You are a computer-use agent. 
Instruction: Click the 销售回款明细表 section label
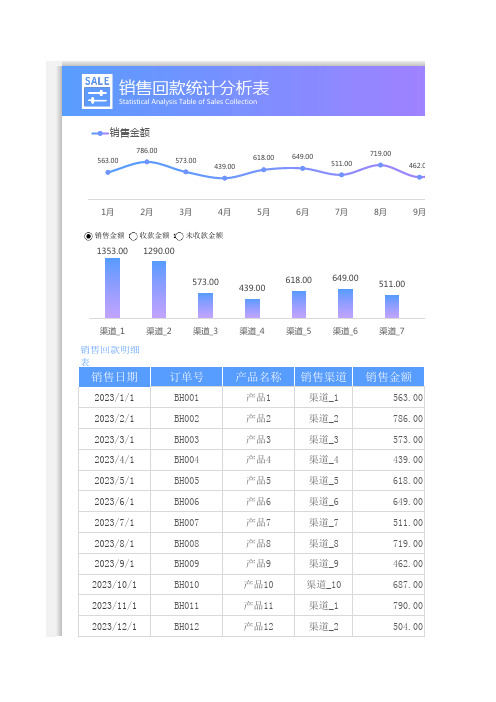point(110,355)
